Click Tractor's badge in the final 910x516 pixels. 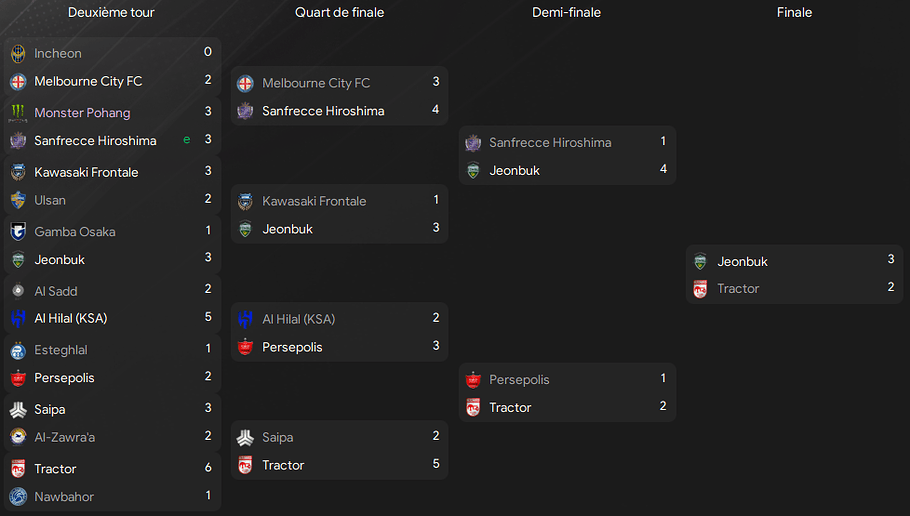click(x=700, y=289)
